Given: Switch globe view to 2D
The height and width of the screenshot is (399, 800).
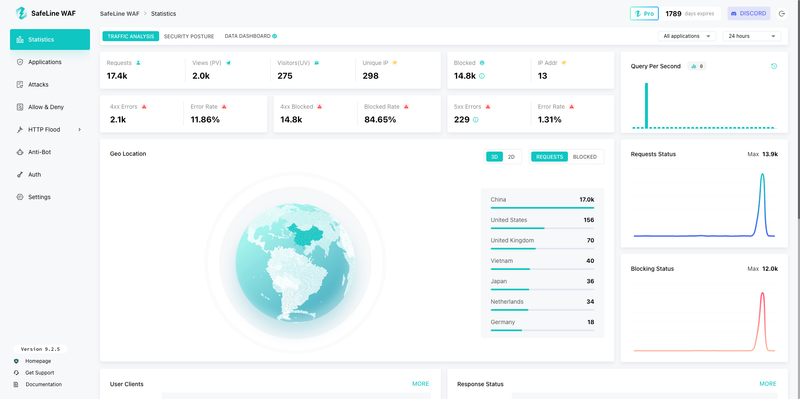Looking at the screenshot, I should pos(511,157).
